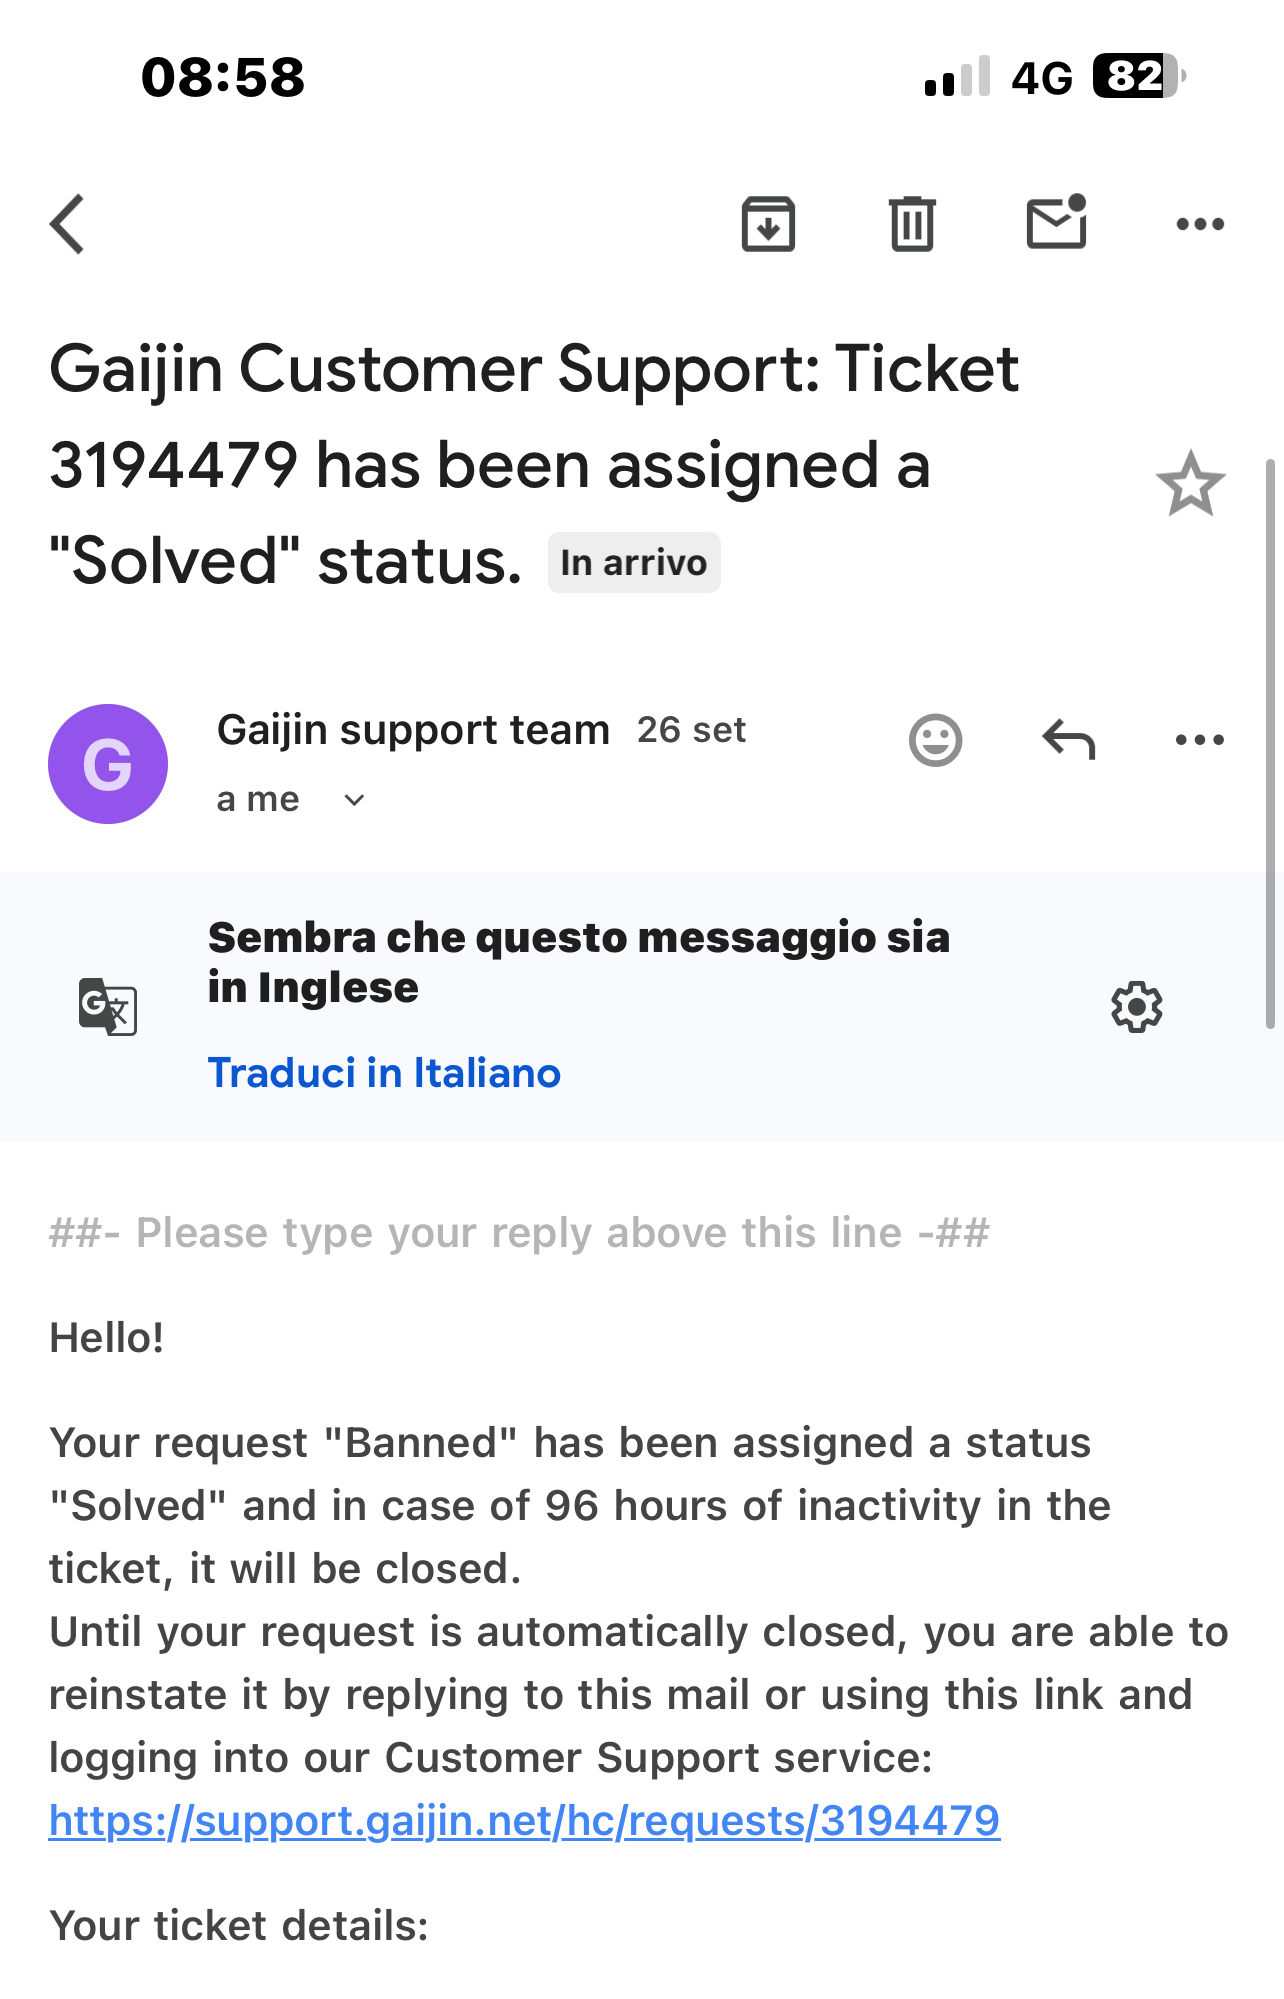Image resolution: width=1284 pixels, height=1999 pixels.
Task: Tap the sender name 'Gaijin support team'
Action: click(x=413, y=730)
